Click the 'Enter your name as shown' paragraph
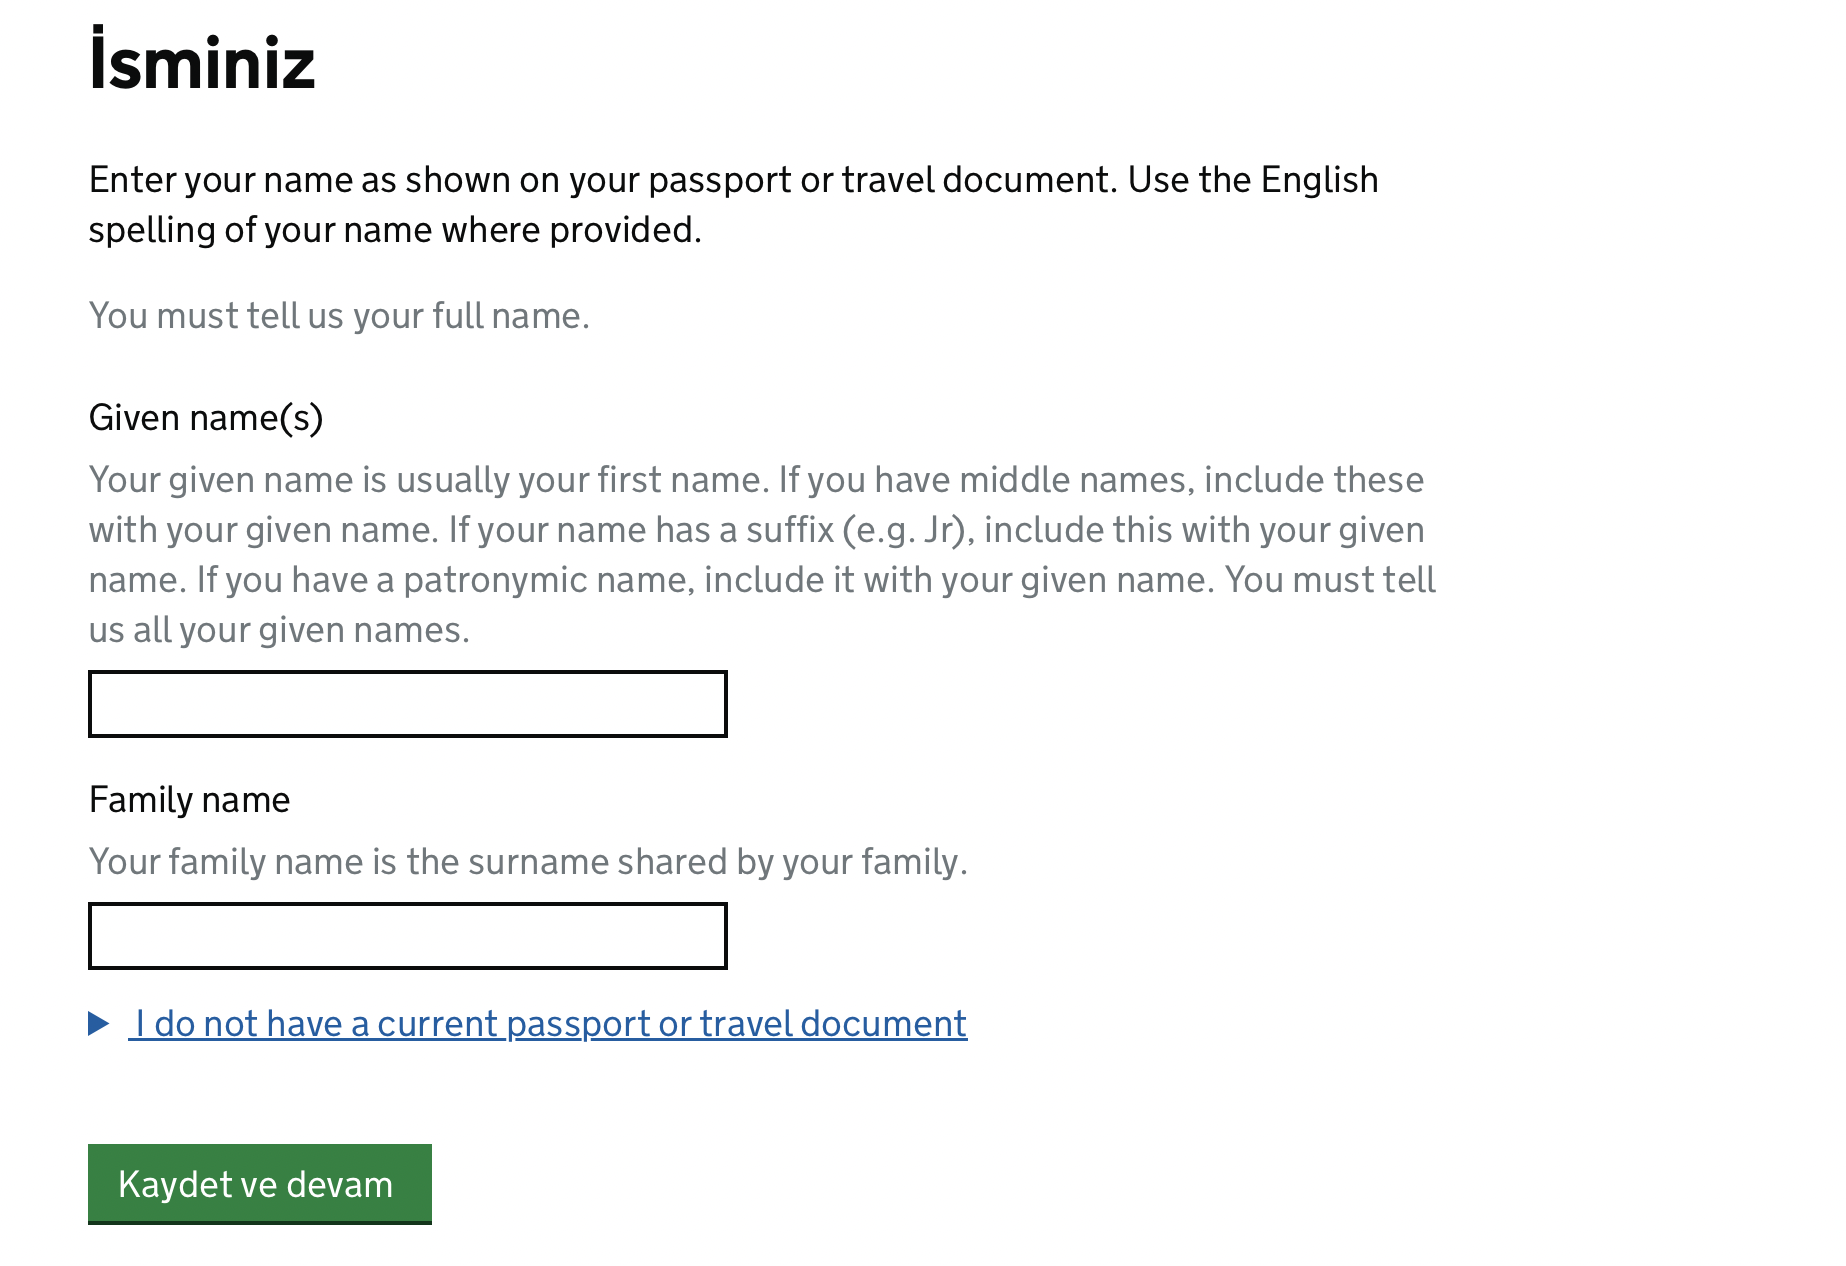 [734, 205]
